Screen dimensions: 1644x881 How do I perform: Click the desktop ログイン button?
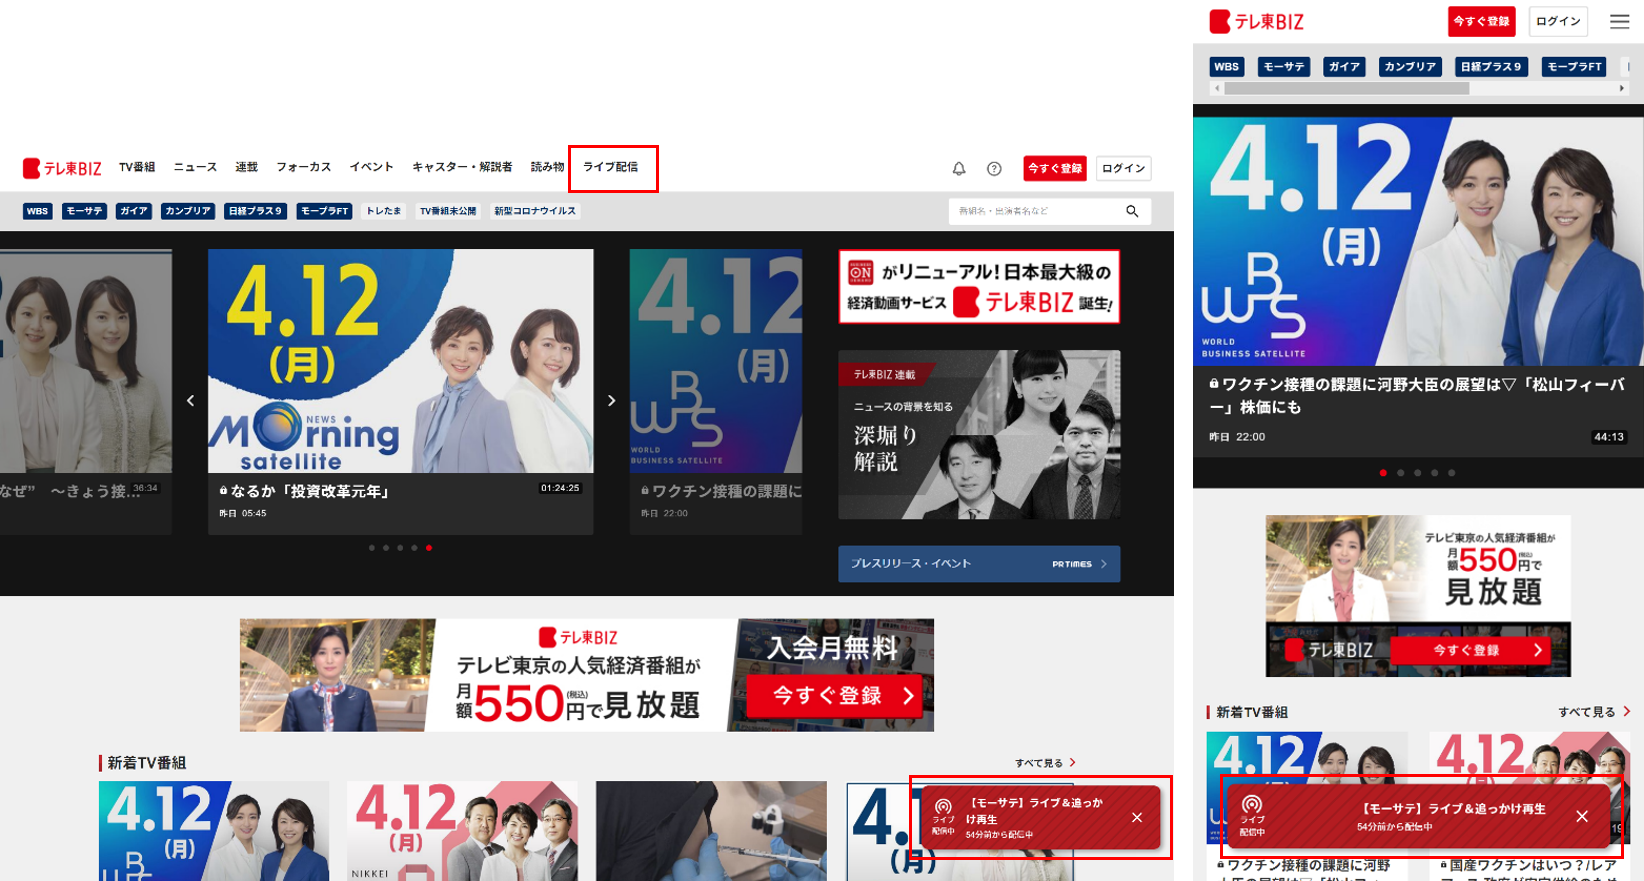pyautogui.click(x=1123, y=169)
